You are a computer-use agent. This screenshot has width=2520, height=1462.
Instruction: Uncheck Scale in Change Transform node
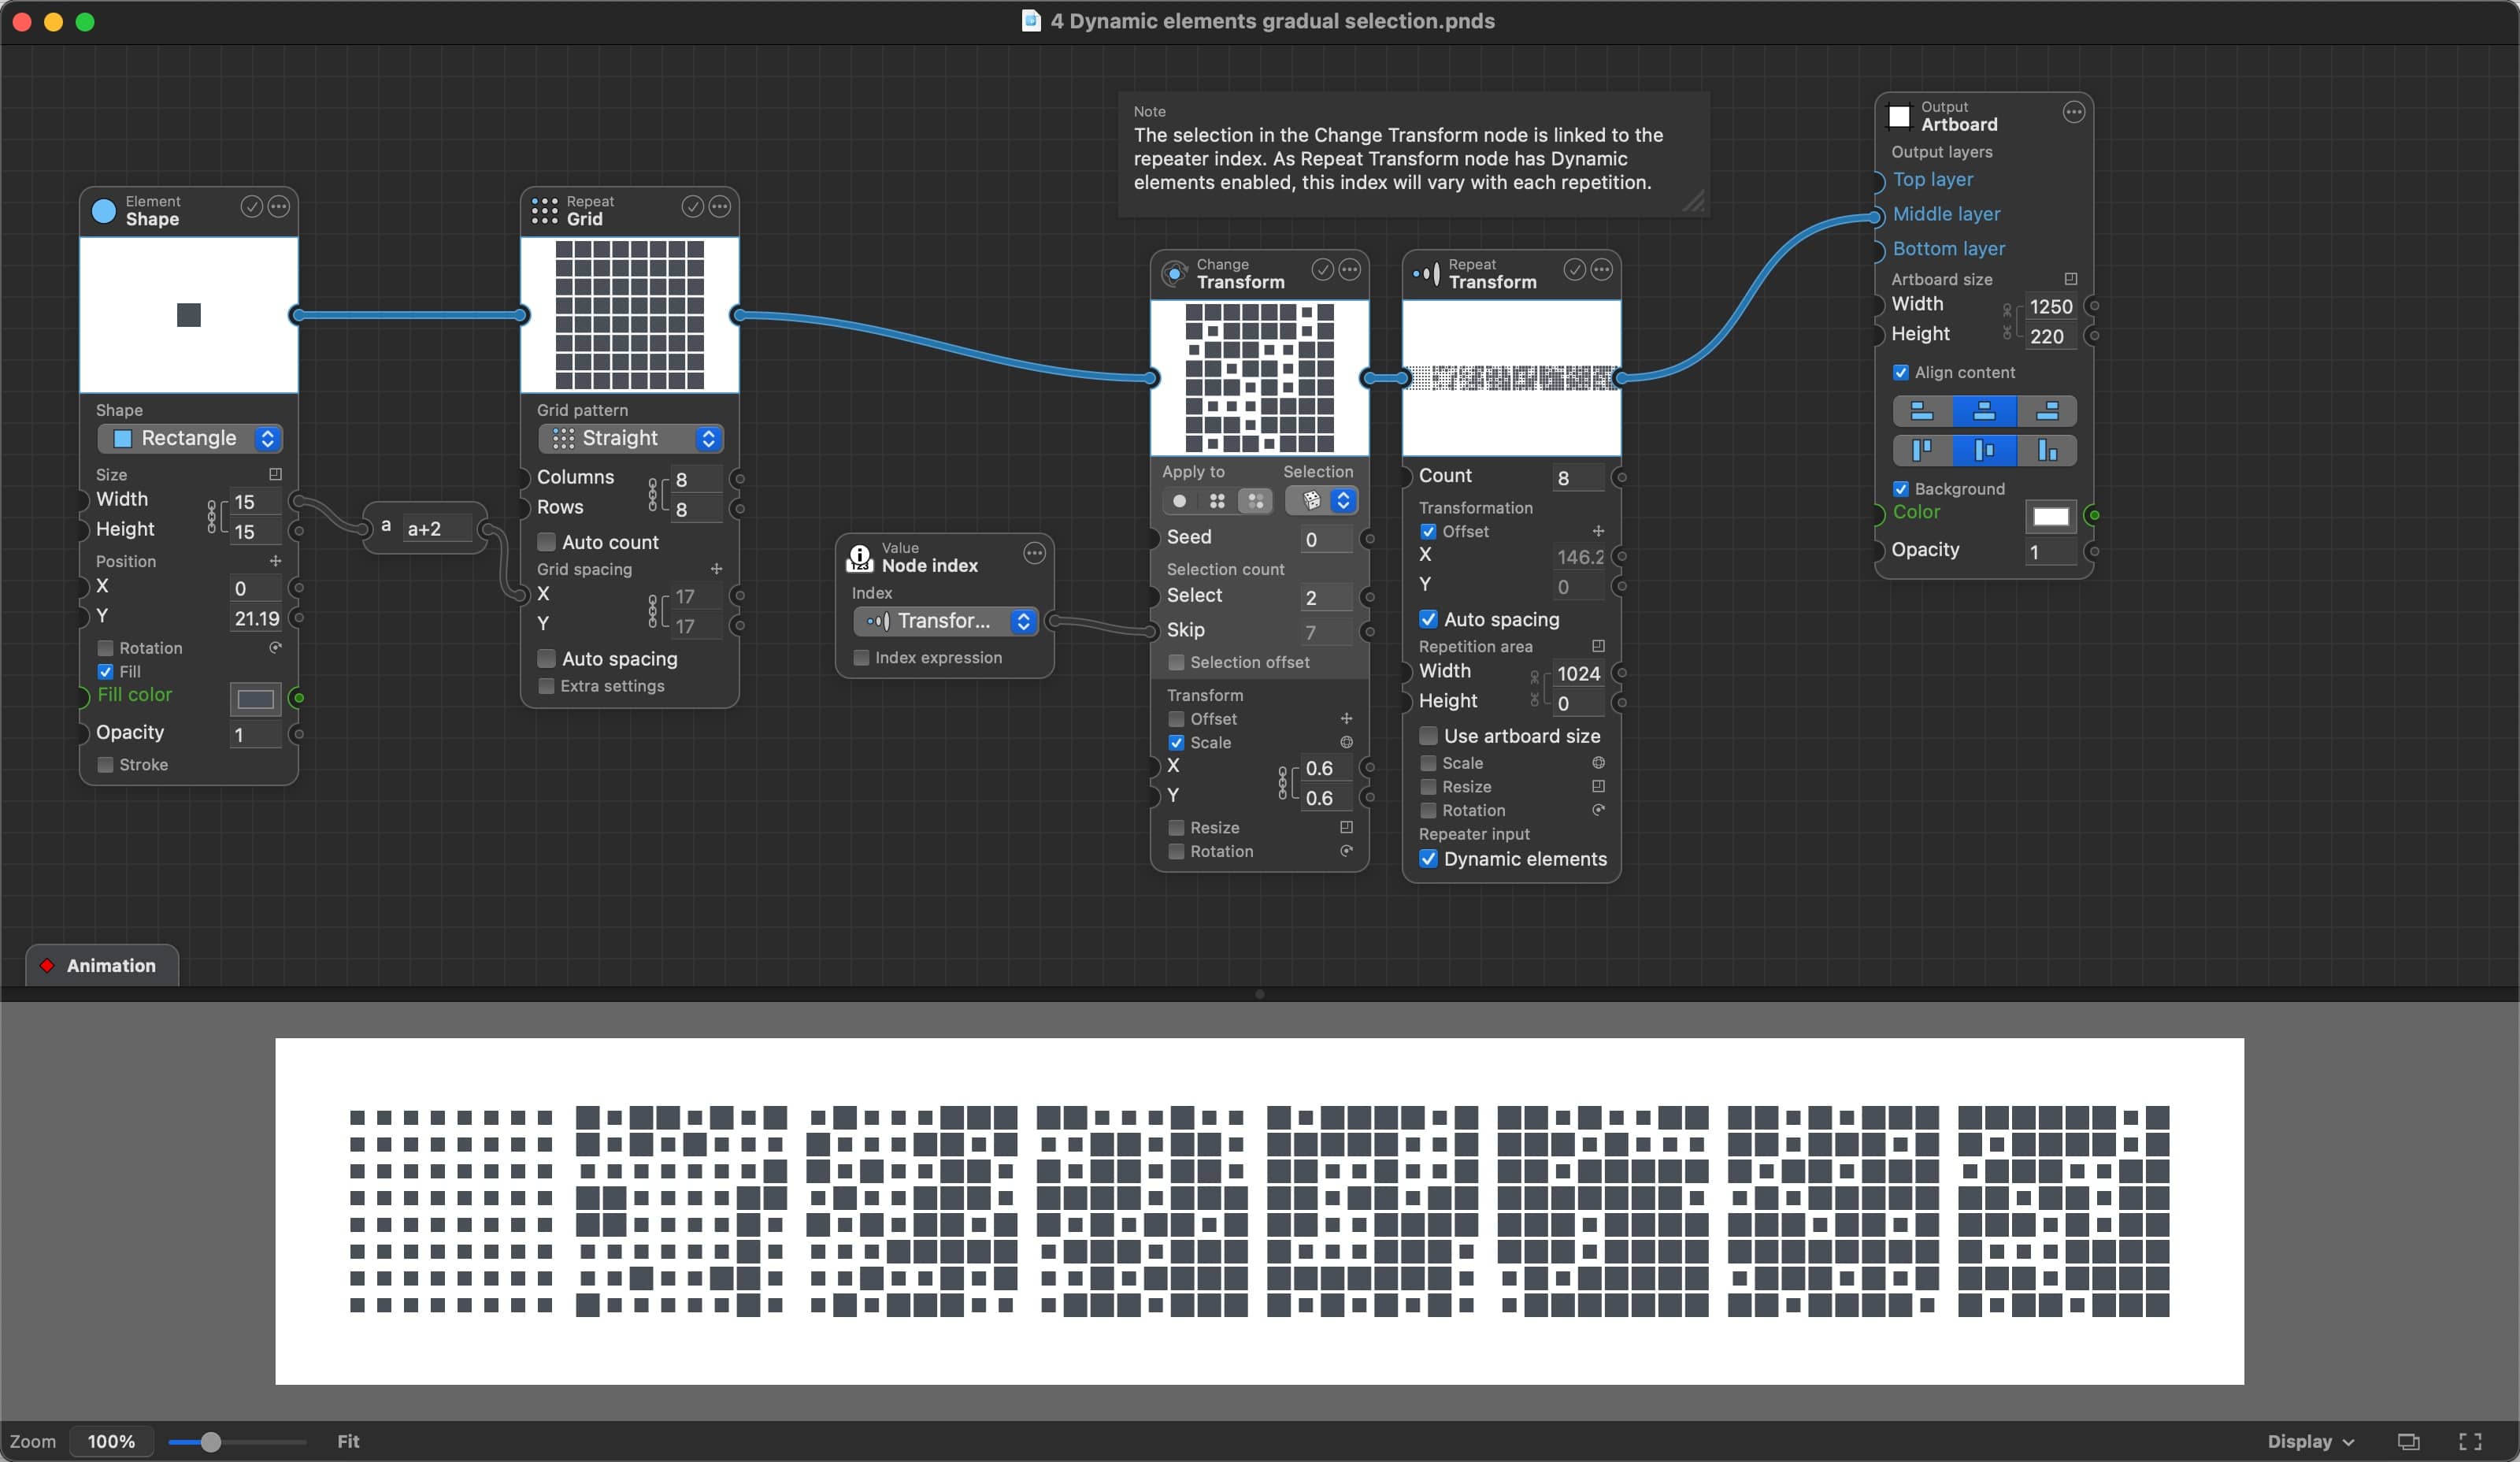click(1177, 743)
